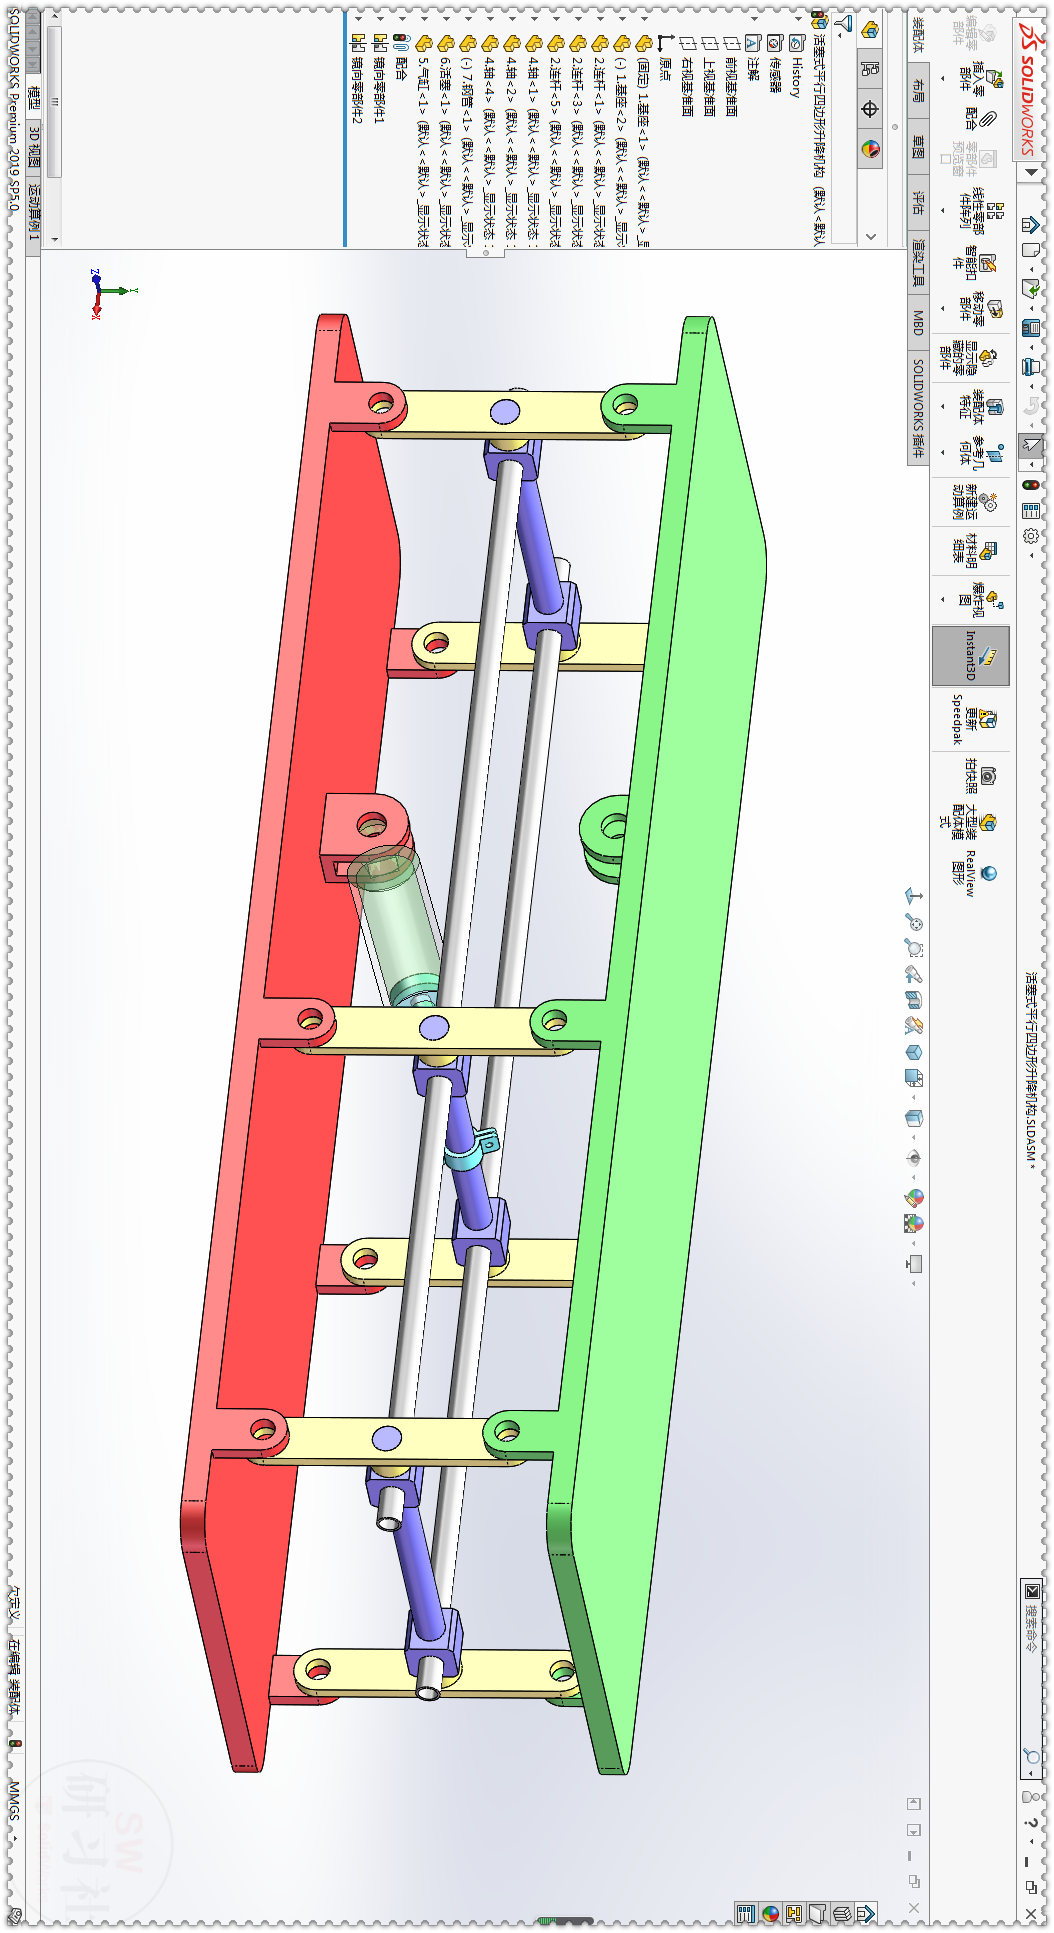Save the assembly with the floppy icon
The image size is (1054, 1933).
point(1031,327)
